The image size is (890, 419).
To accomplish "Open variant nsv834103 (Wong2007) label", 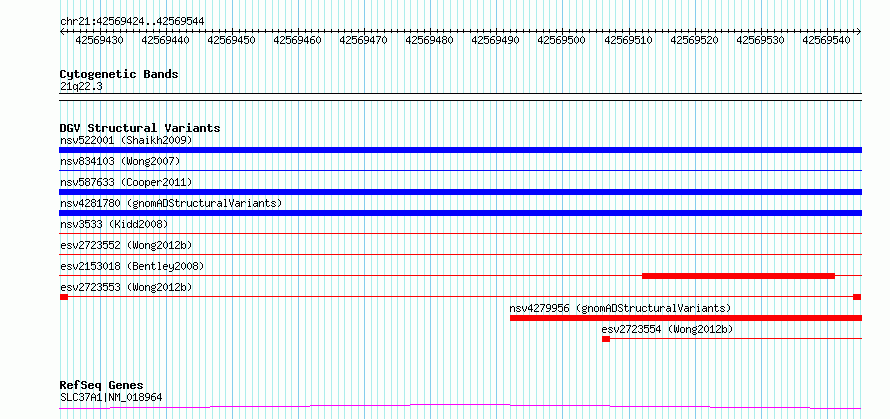I will (120, 162).
